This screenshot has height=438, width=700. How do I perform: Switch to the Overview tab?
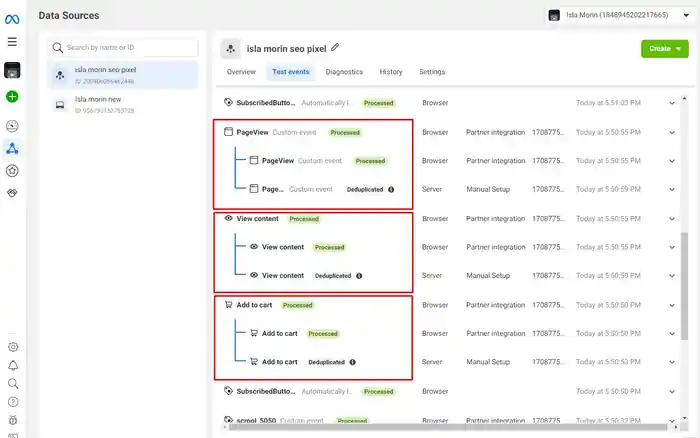coord(241,72)
